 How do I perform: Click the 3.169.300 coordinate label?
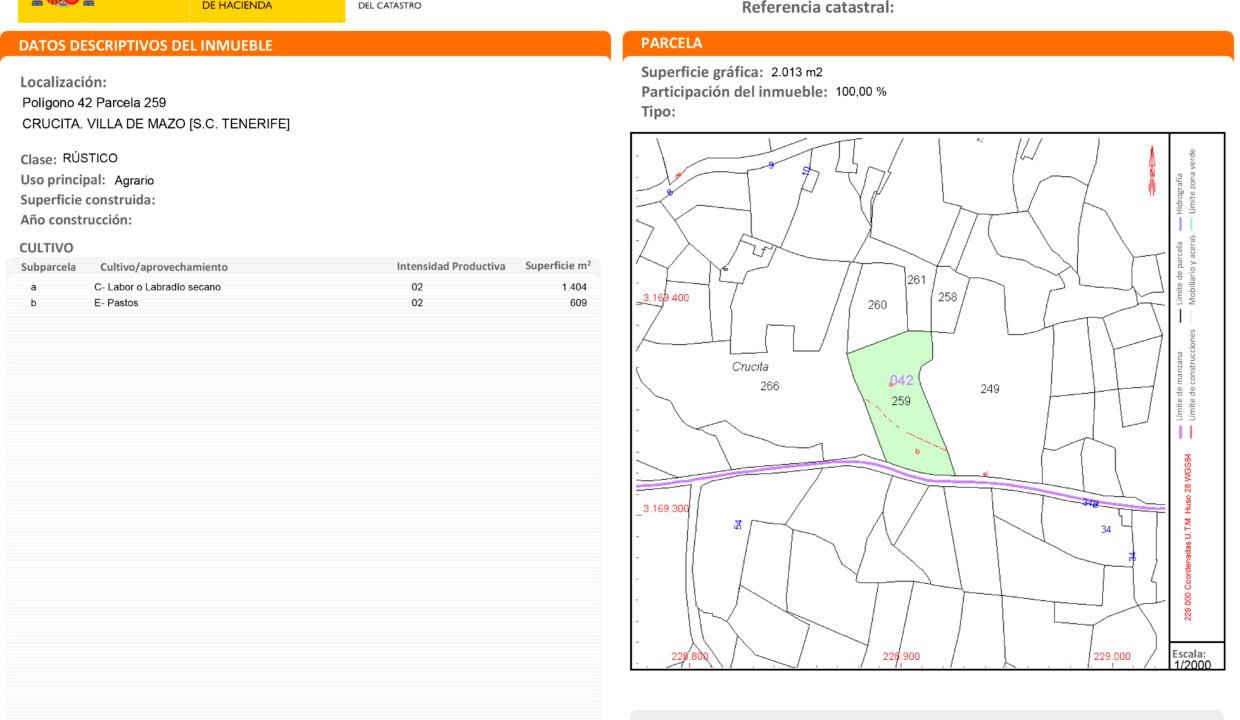click(666, 508)
